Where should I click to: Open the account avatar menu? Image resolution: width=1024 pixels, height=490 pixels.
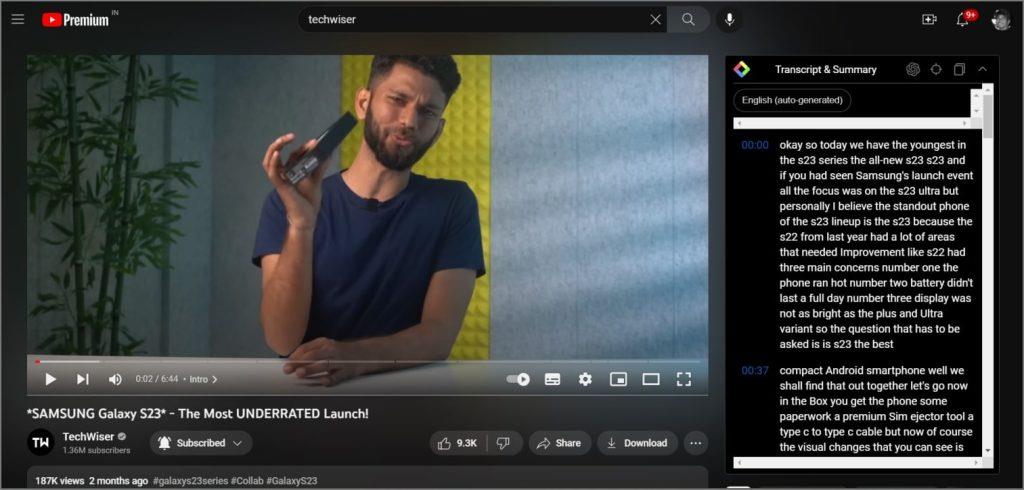(x=1000, y=20)
